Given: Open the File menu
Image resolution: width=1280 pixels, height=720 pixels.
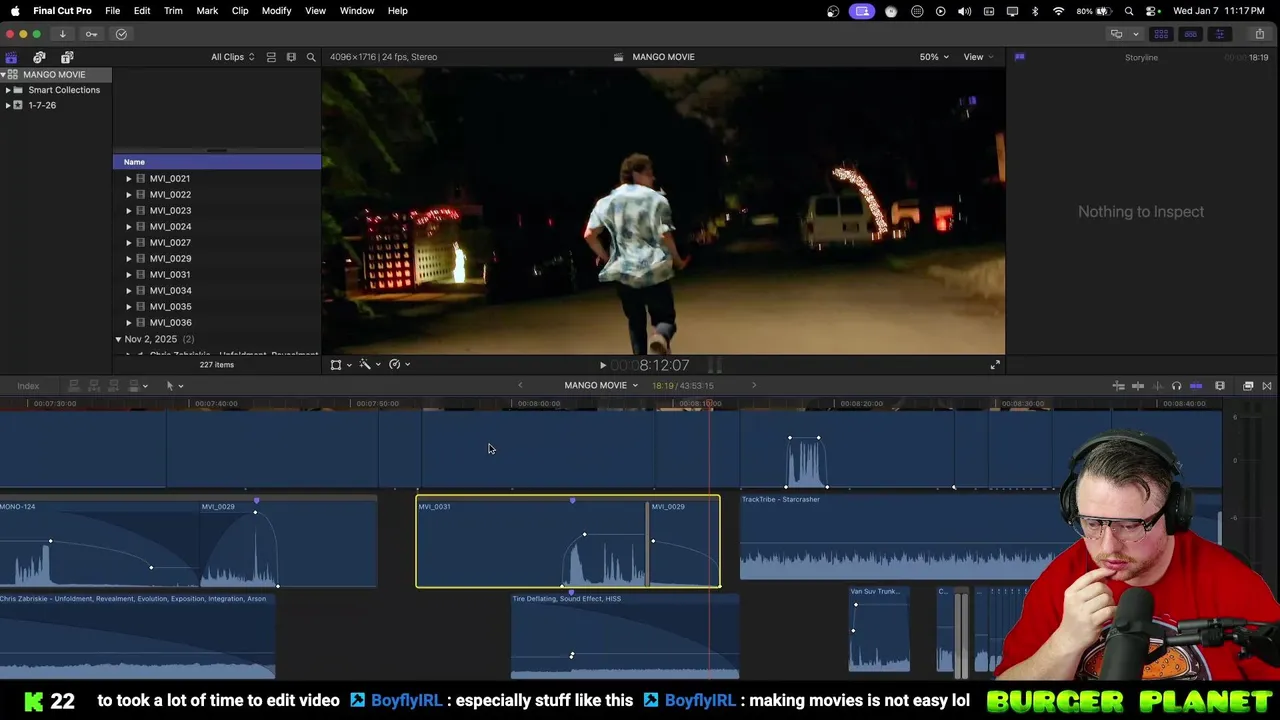Looking at the screenshot, I should click(113, 11).
